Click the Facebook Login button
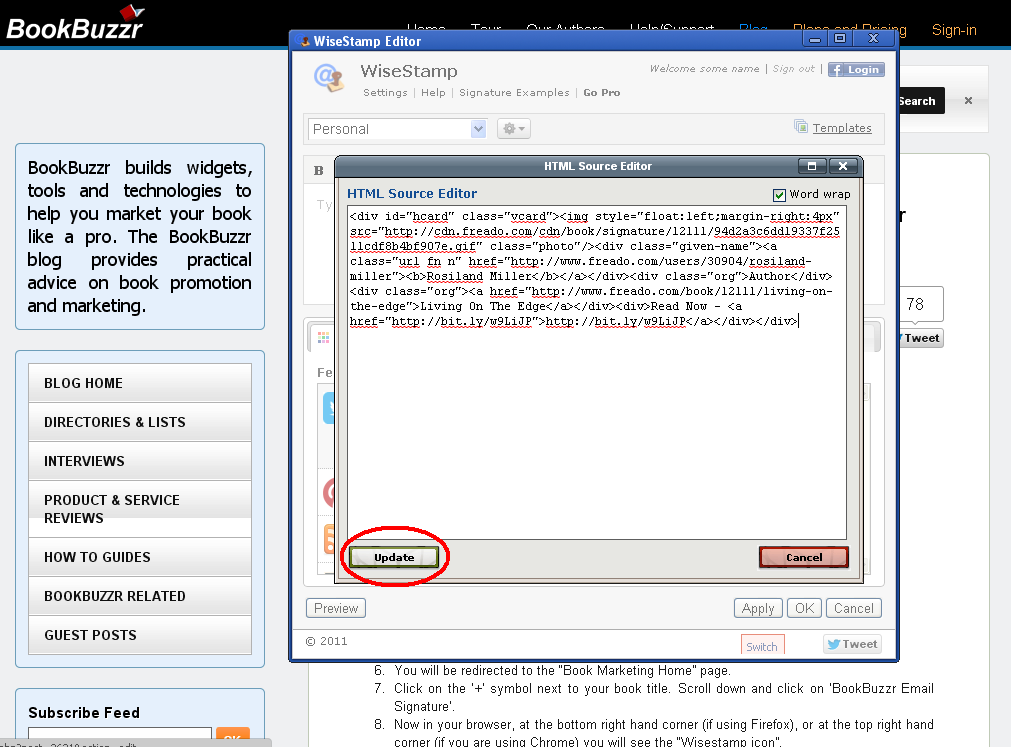The height and width of the screenshot is (747, 1011). [x=855, y=70]
